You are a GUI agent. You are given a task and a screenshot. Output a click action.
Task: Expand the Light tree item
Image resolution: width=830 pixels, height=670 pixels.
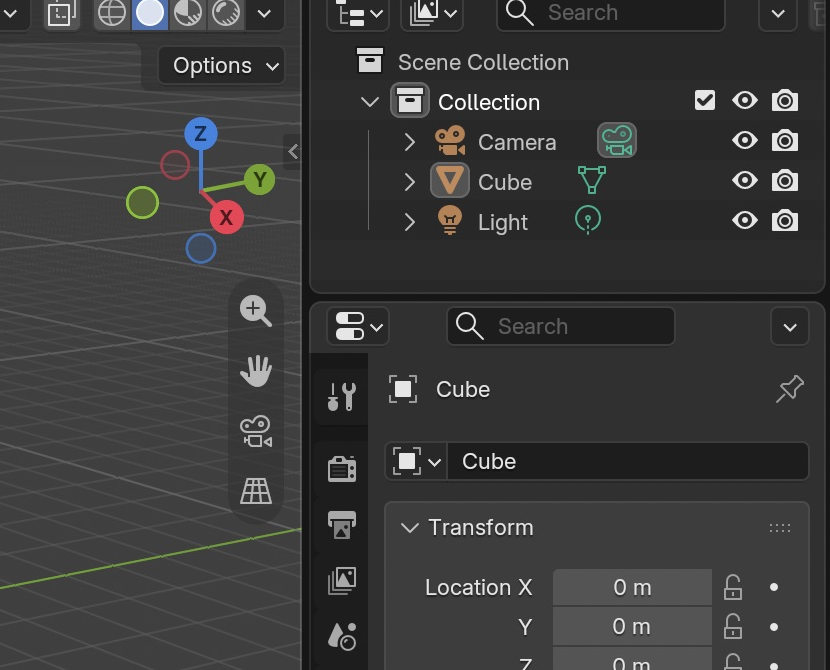(409, 222)
